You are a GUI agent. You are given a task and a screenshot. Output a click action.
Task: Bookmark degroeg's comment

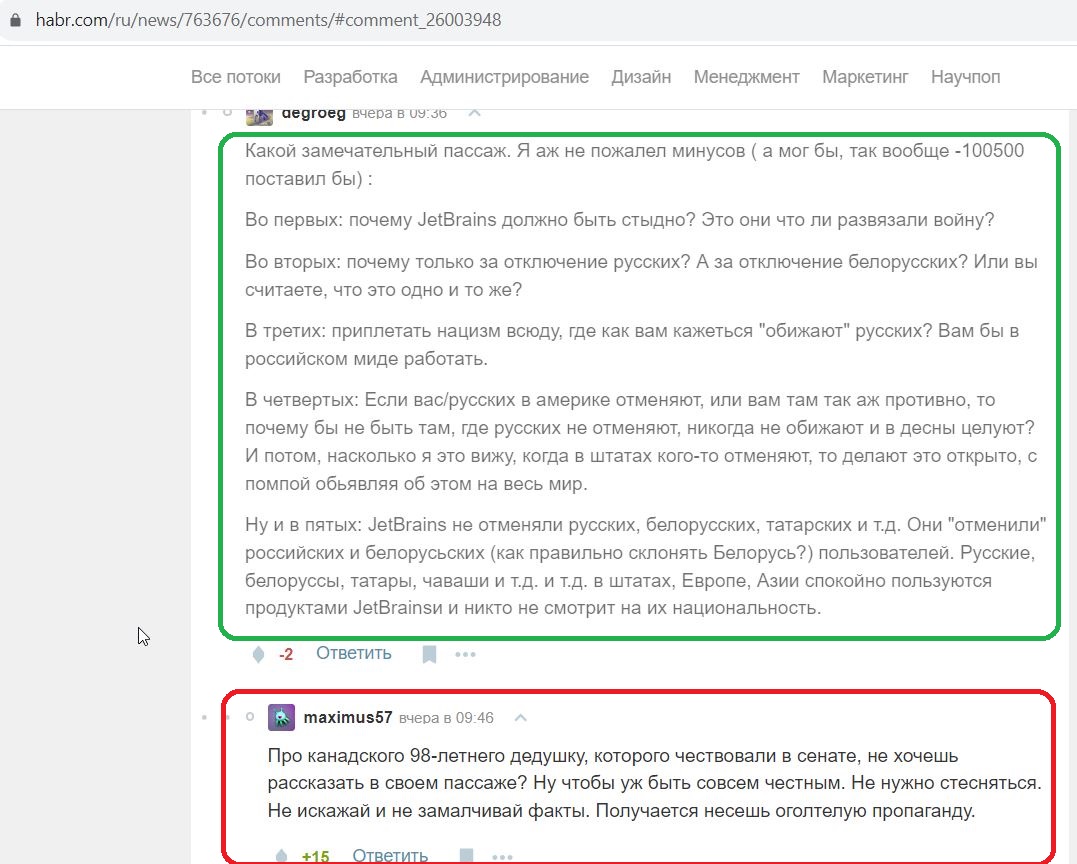(429, 655)
